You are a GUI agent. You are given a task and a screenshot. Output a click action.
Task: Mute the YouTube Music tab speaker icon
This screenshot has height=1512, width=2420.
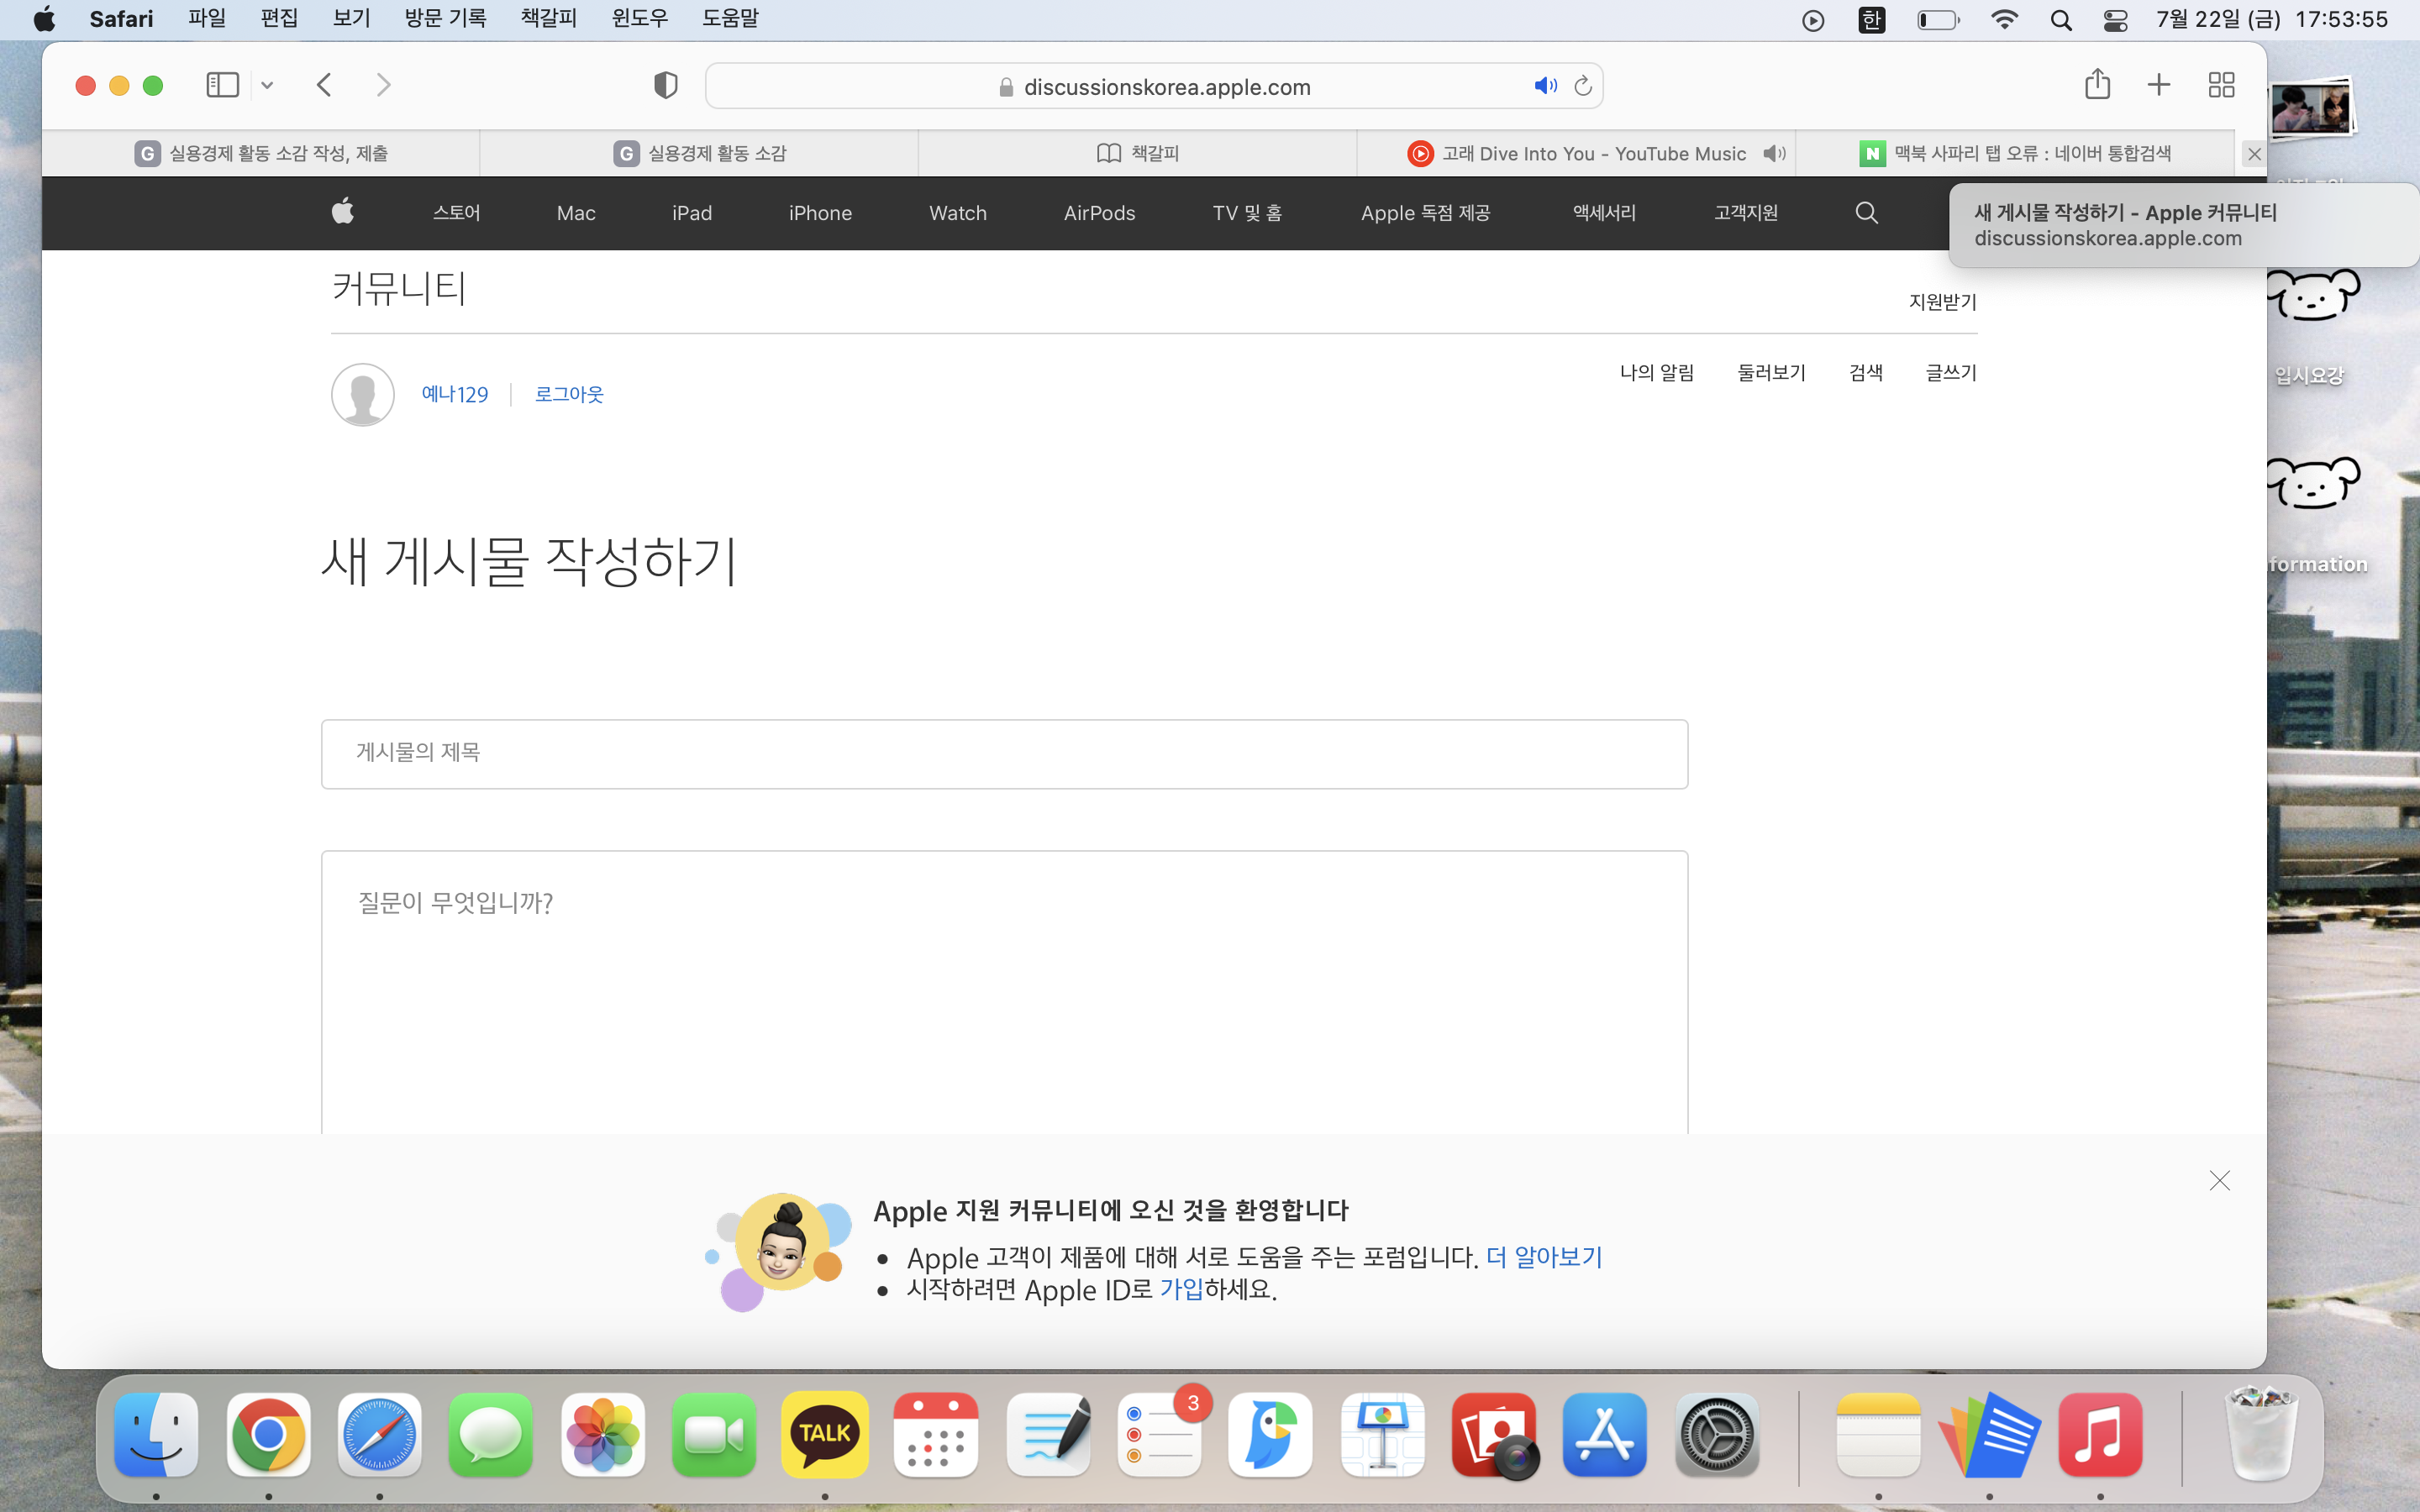click(1774, 153)
